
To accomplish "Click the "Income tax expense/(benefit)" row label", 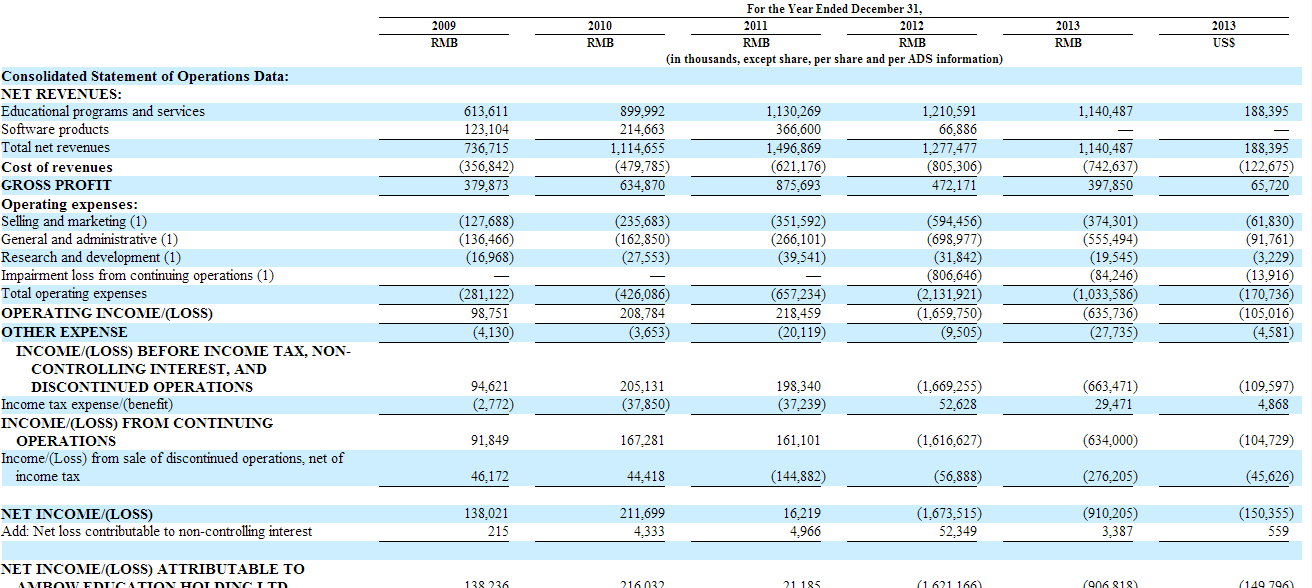I will tap(87, 404).
